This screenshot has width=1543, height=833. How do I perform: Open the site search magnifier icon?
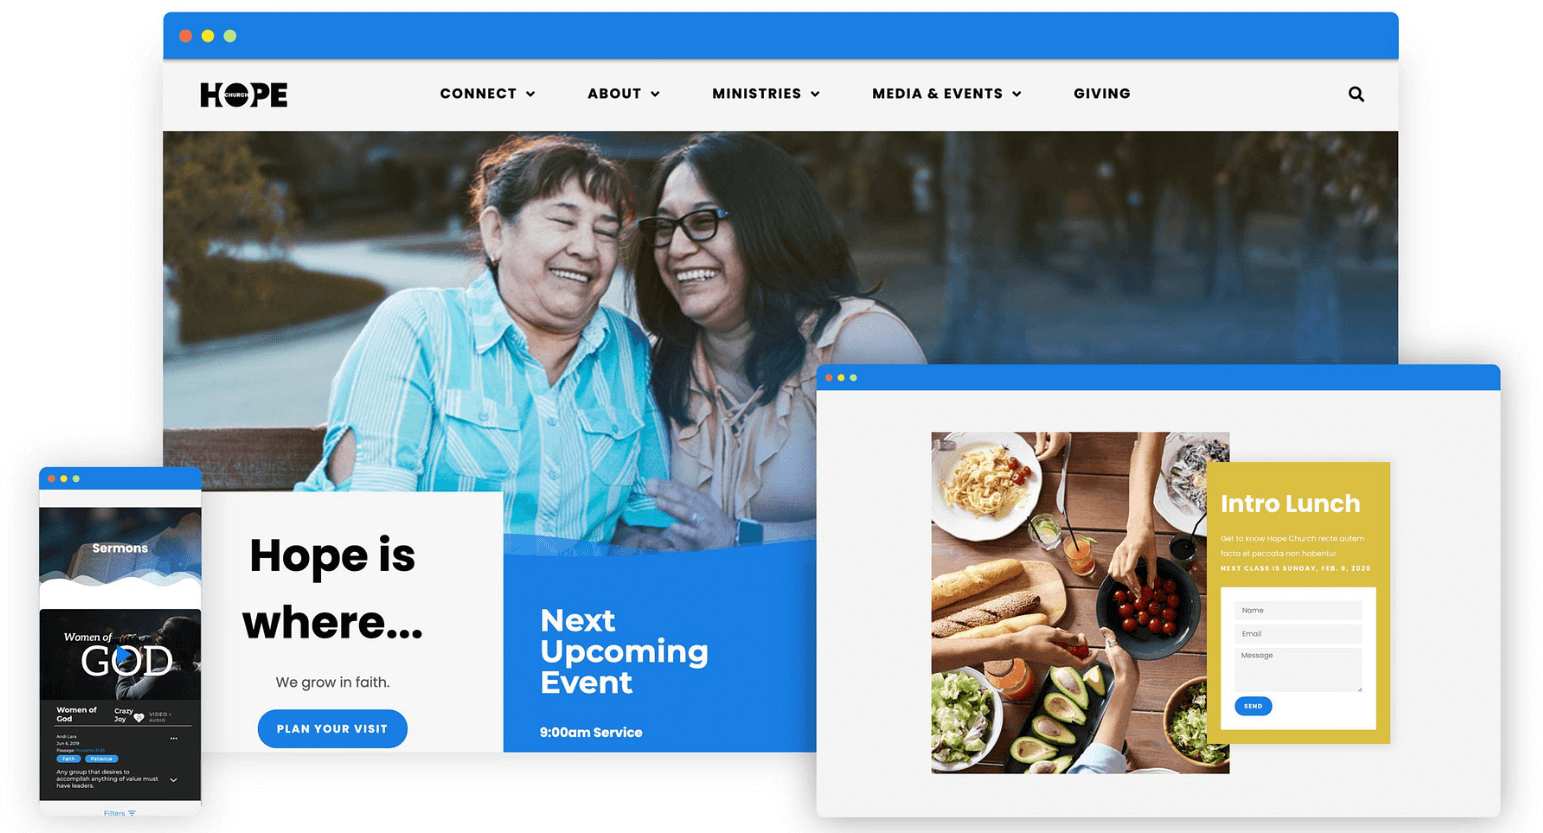coord(1355,94)
